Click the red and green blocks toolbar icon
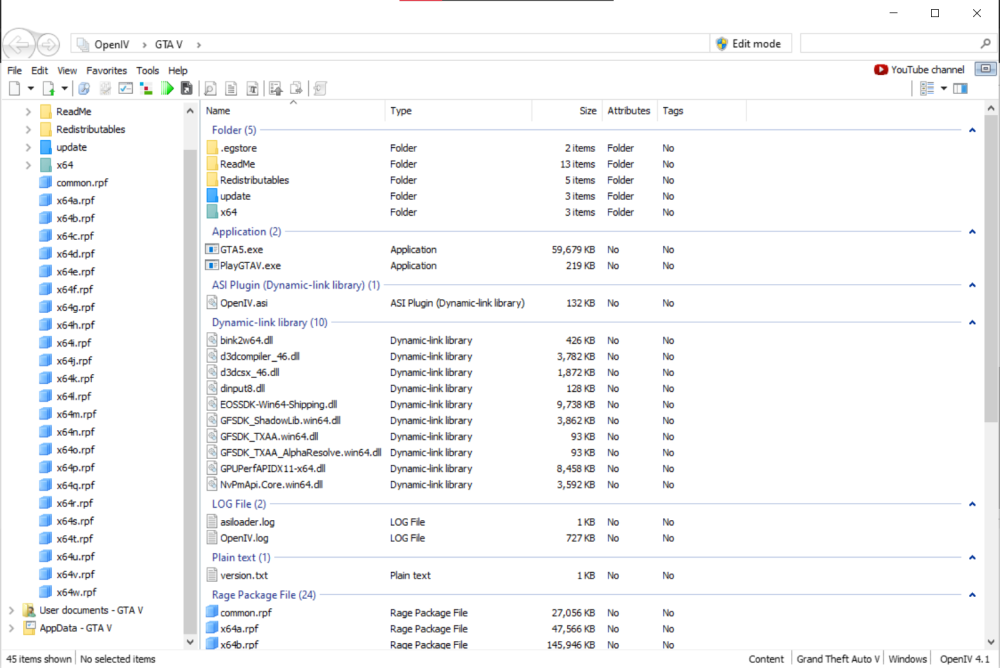The height and width of the screenshot is (668, 1000). (146, 89)
